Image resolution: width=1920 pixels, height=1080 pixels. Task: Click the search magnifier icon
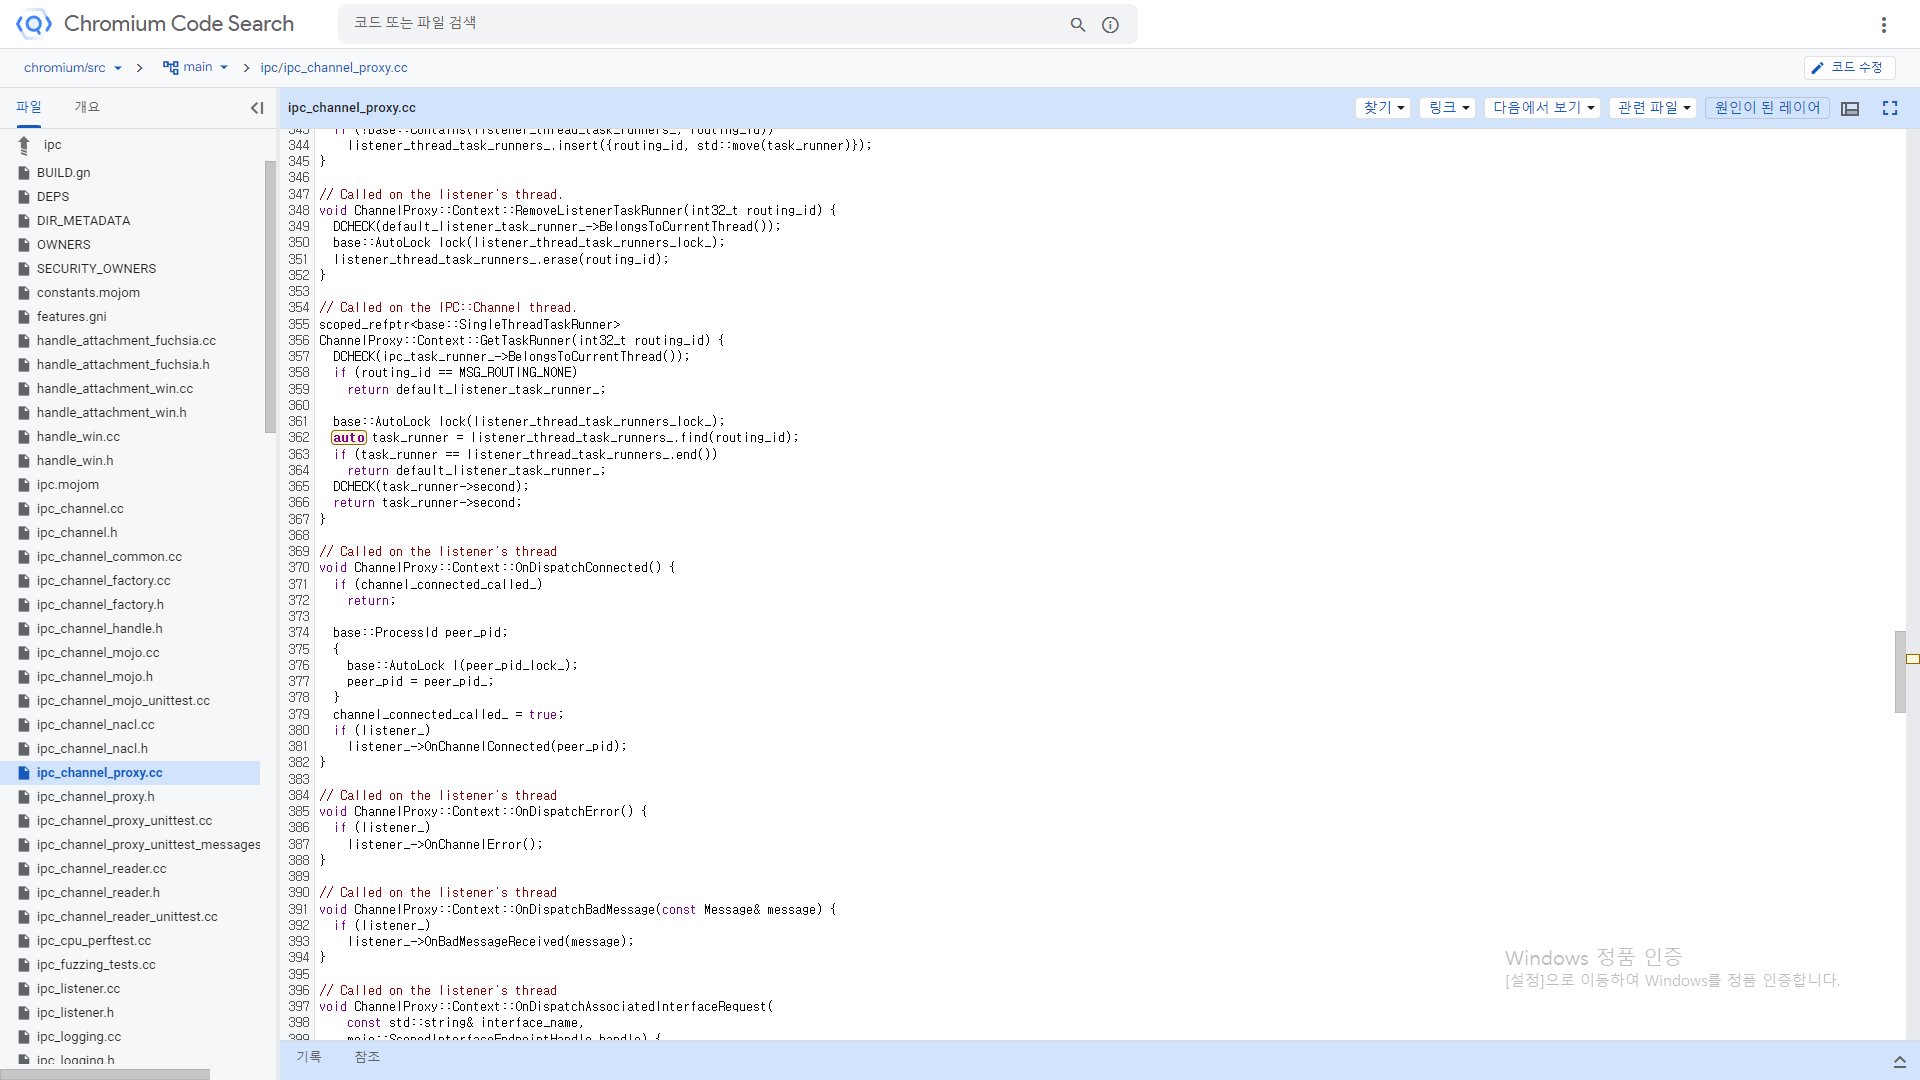click(1077, 24)
